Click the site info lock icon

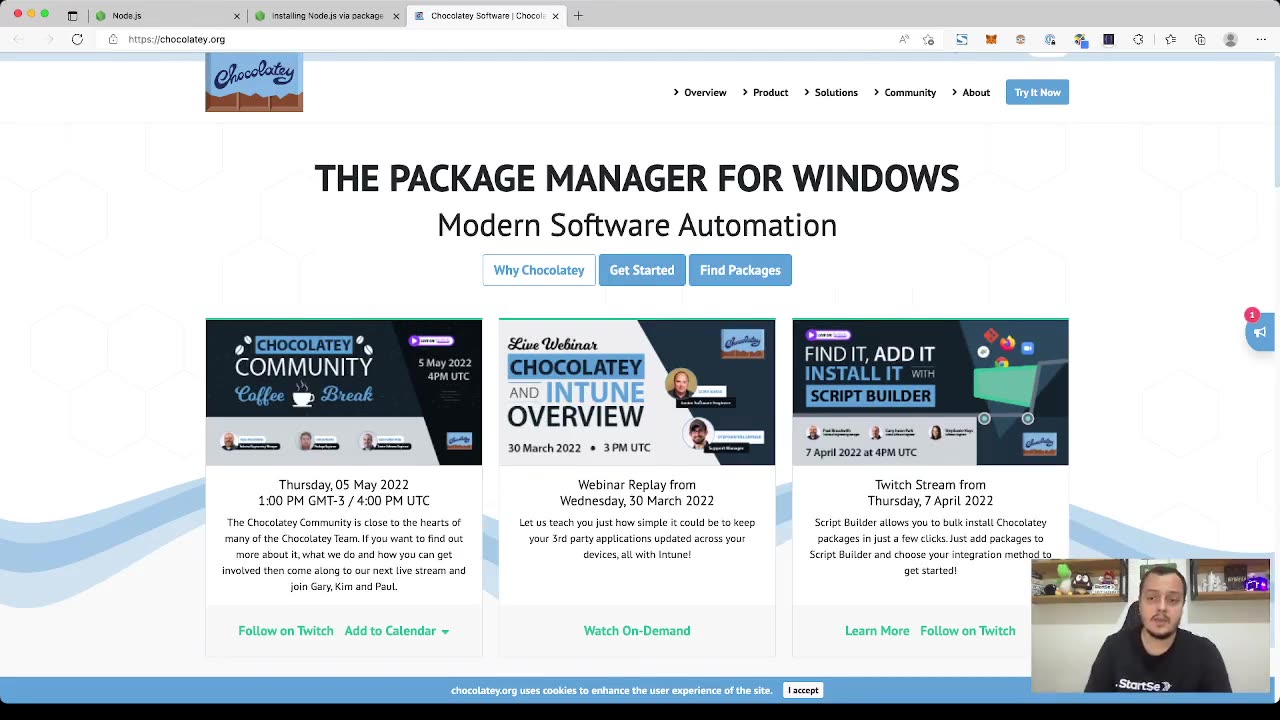[x=113, y=39]
